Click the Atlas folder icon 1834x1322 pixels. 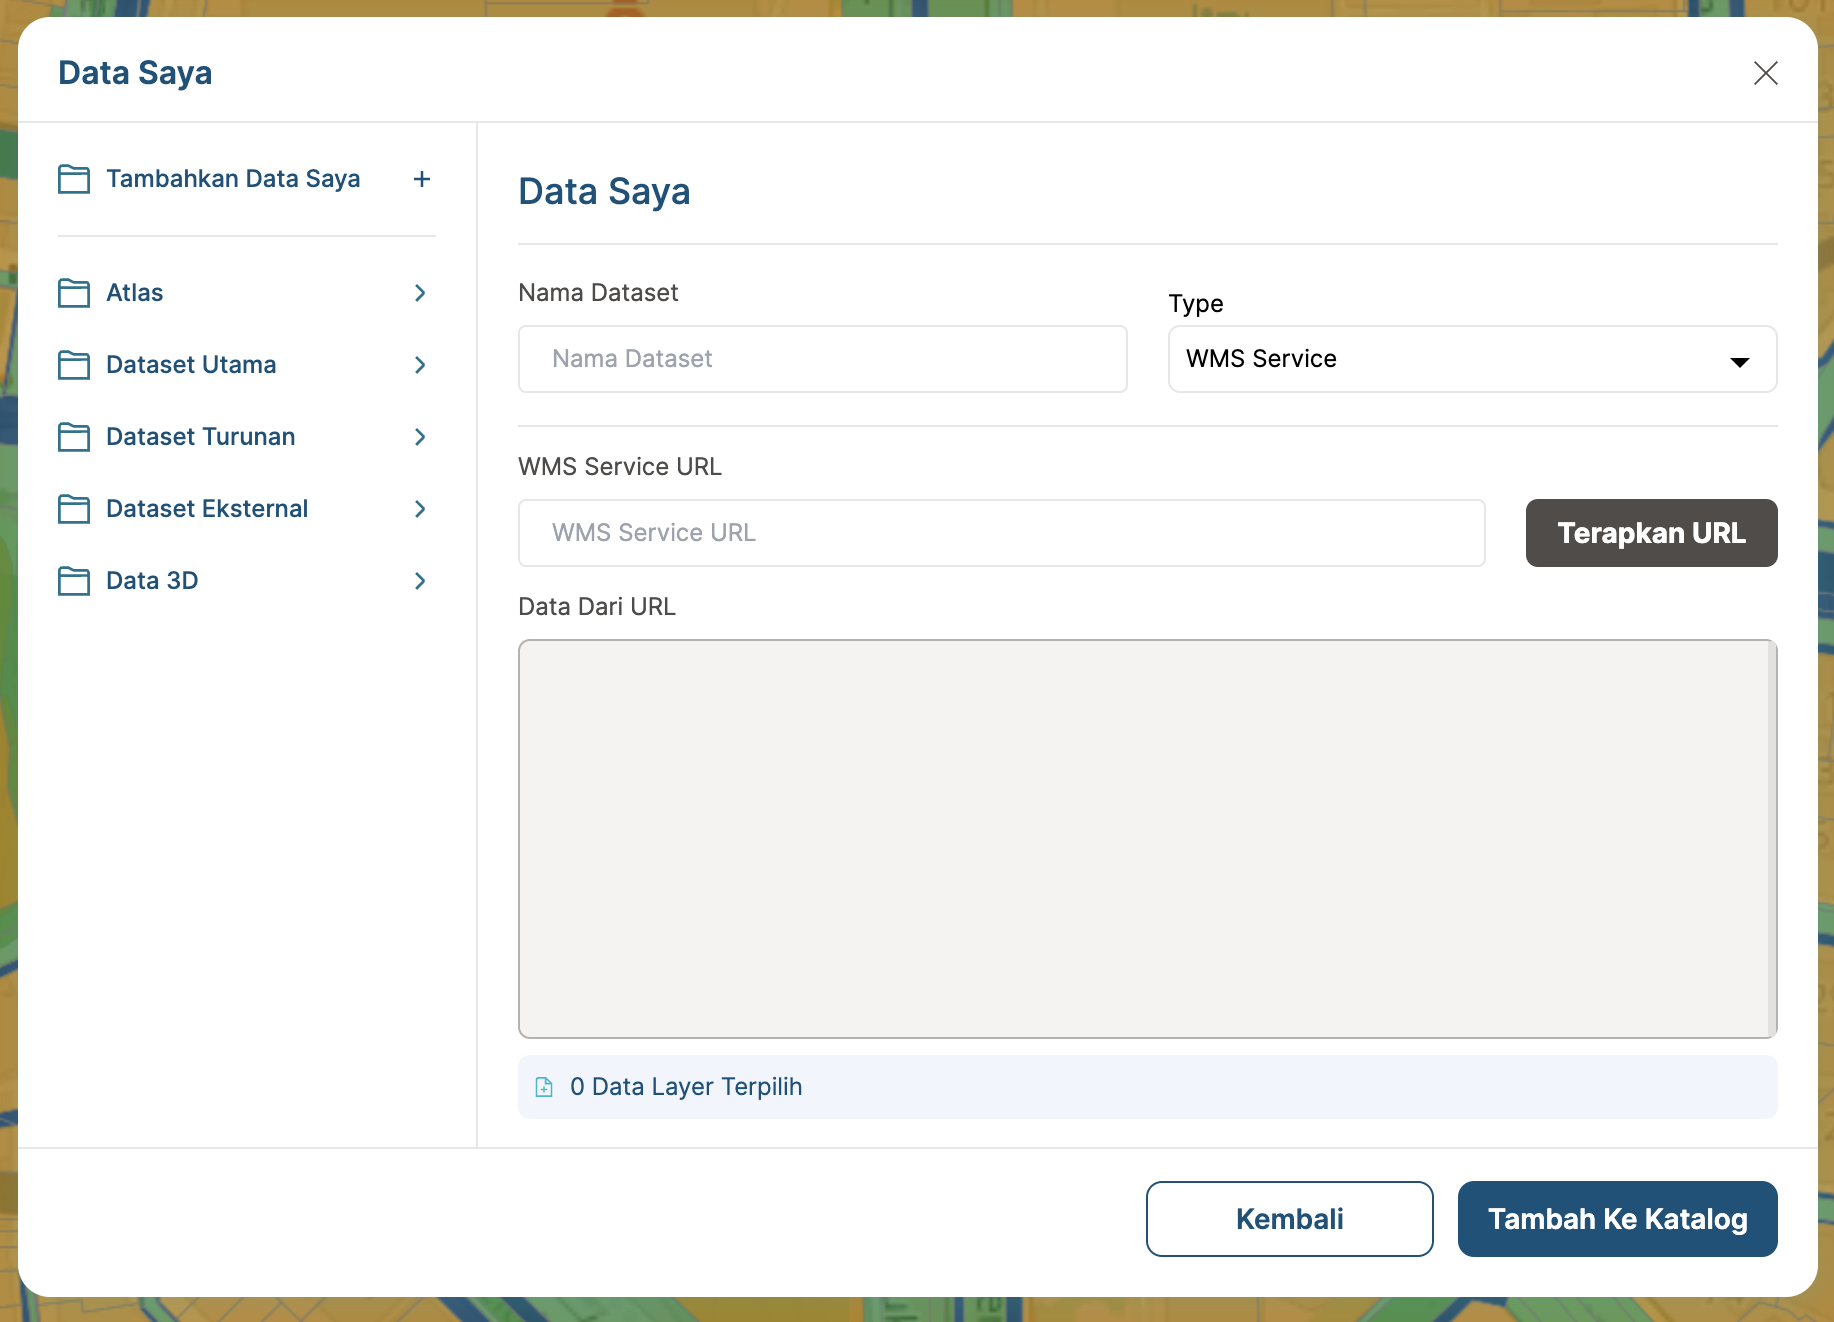pyautogui.click(x=74, y=293)
